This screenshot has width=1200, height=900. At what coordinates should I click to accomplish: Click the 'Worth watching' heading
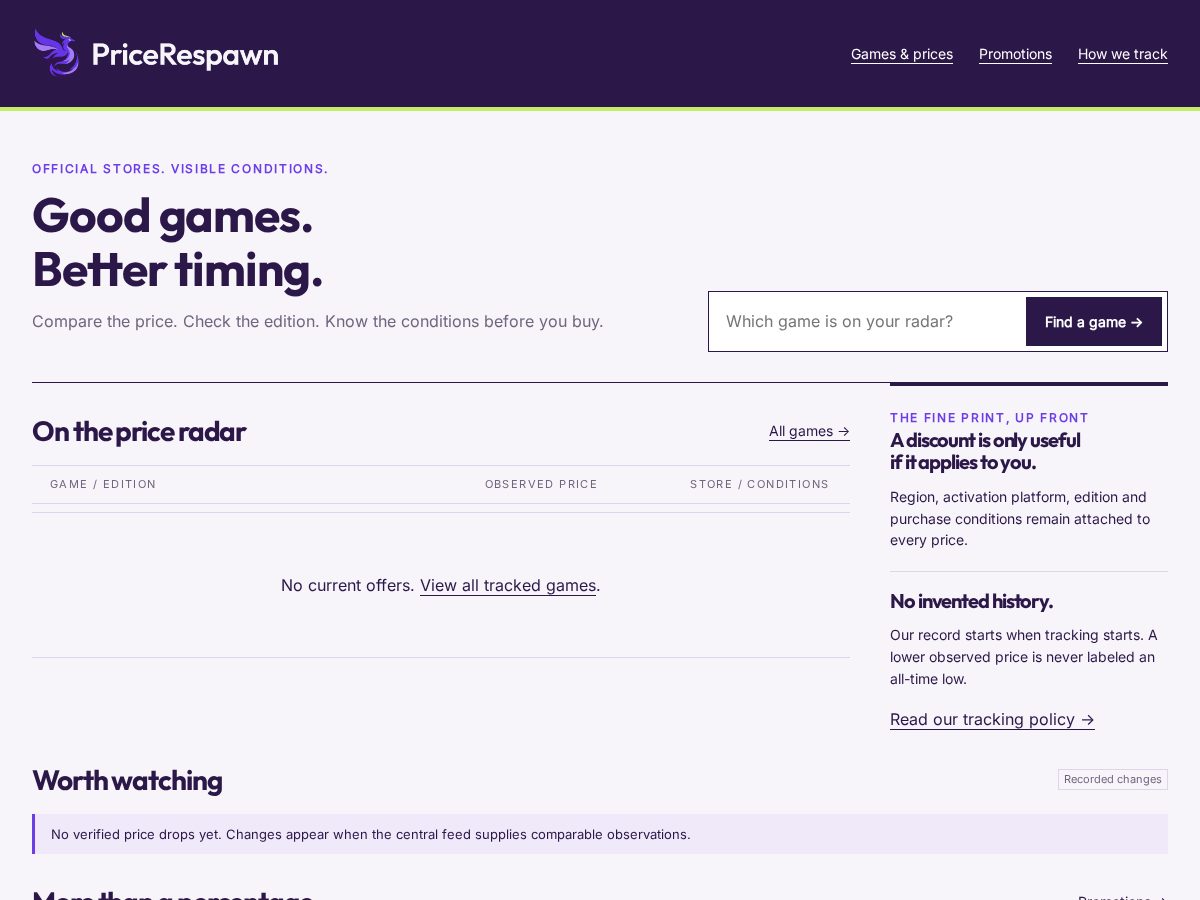[127, 780]
